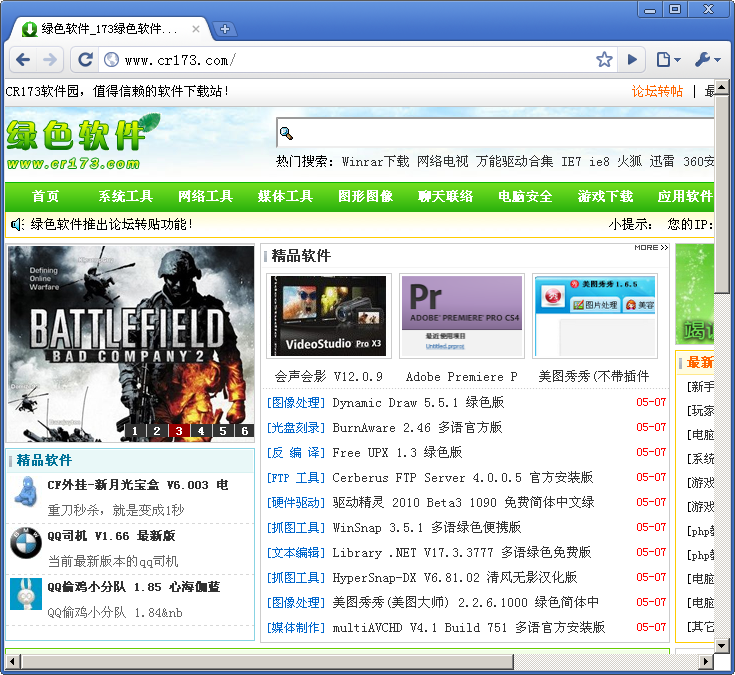Open the wrench settings menu
Viewport: 735px width, 675px height.
[708, 60]
